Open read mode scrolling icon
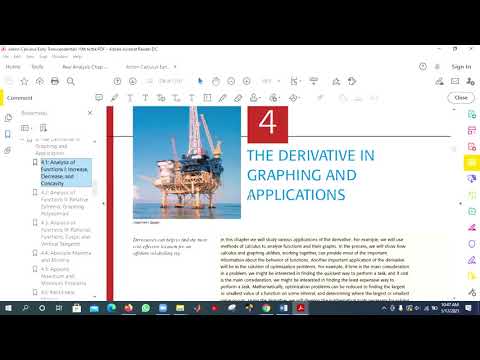Screen dimensions: 480x360 click(313, 81)
